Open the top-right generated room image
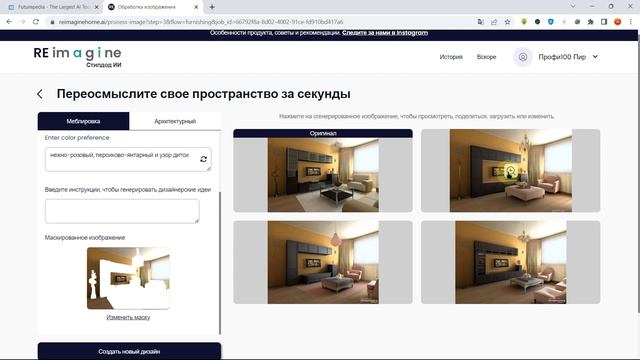Image resolution: width=640 pixels, height=360 pixels. (511, 171)
